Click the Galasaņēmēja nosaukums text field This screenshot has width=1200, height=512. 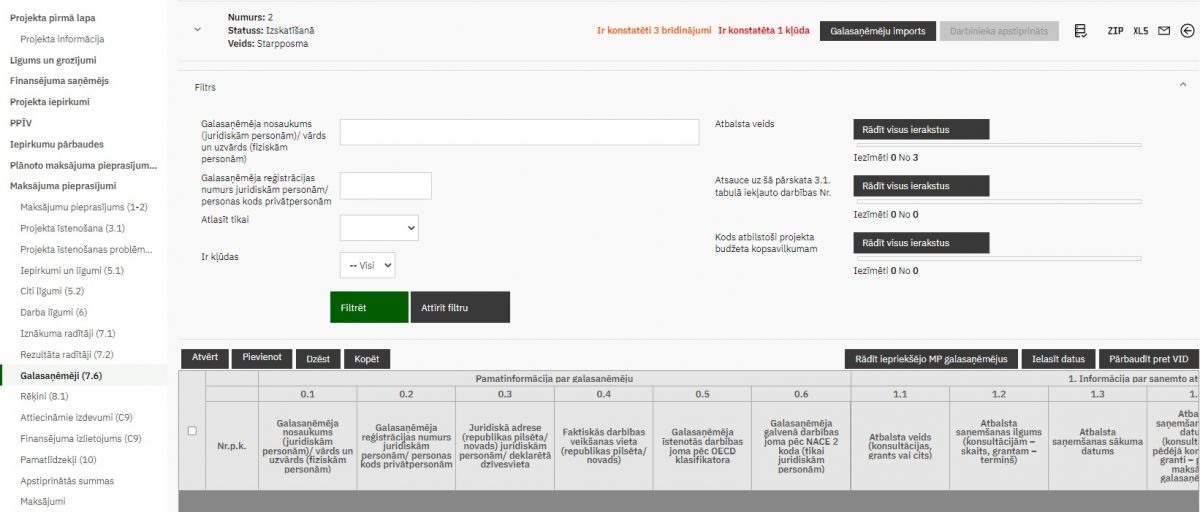pos(519,132)
